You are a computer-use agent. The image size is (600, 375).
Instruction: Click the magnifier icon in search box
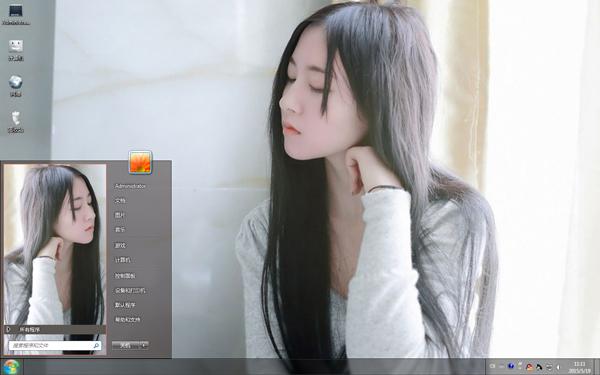96,346
